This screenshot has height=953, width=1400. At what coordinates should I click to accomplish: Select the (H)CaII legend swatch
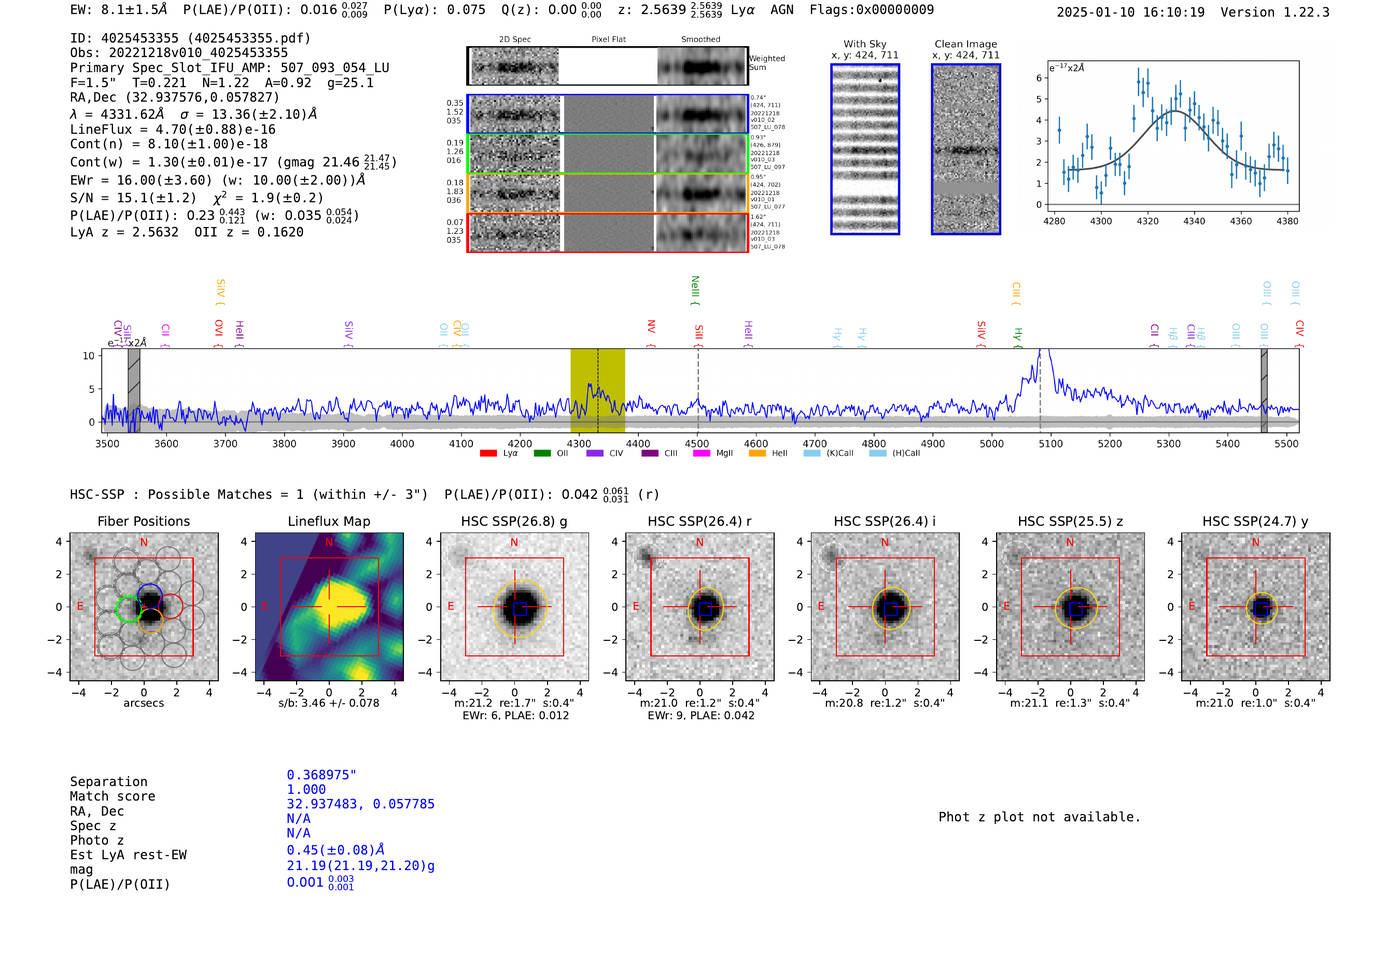[877, 454]
